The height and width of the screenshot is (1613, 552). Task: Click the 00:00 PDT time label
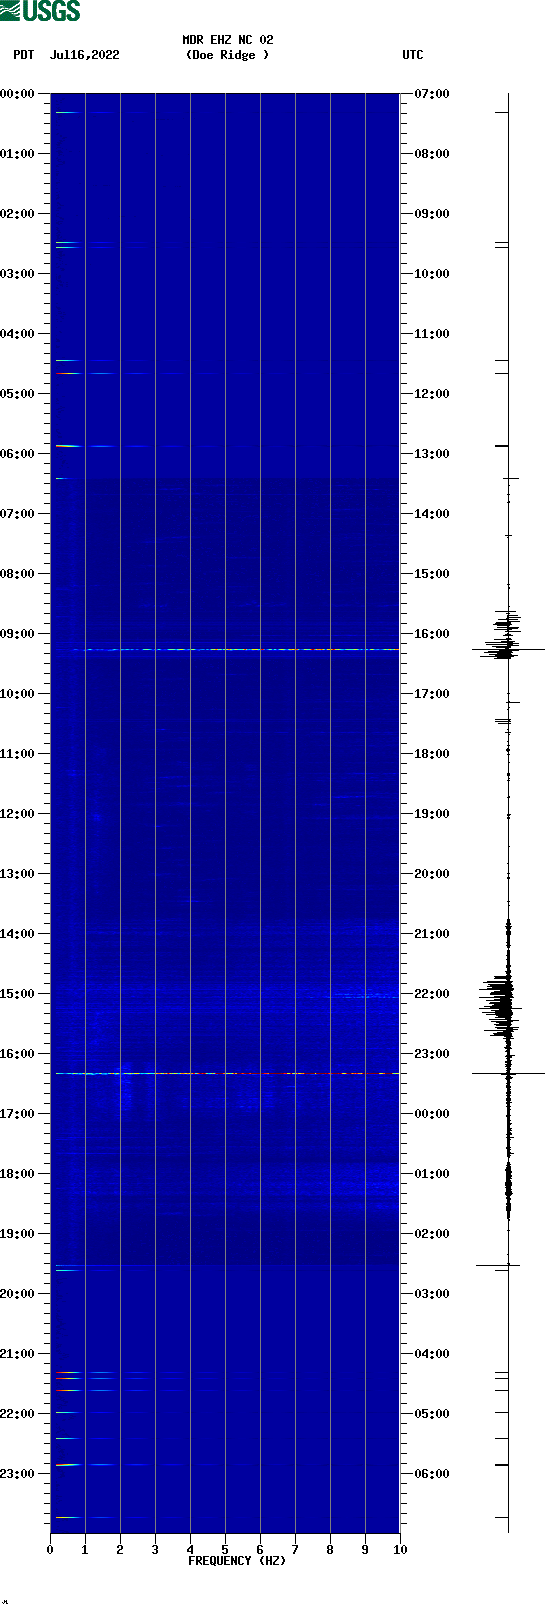(18, 94)
